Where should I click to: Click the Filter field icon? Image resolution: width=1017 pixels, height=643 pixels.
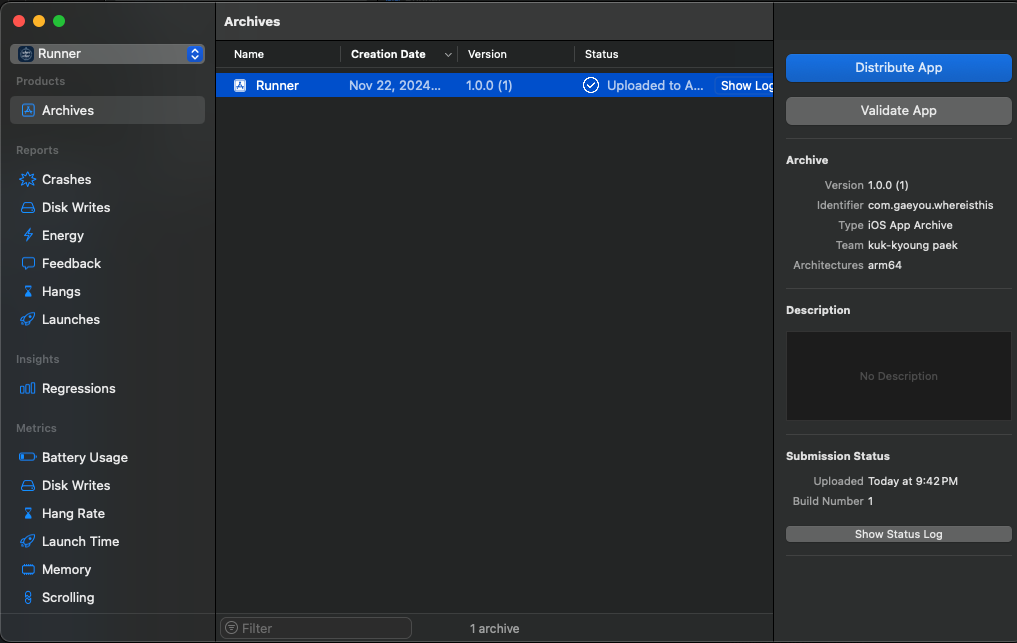(x=232, y=628)
